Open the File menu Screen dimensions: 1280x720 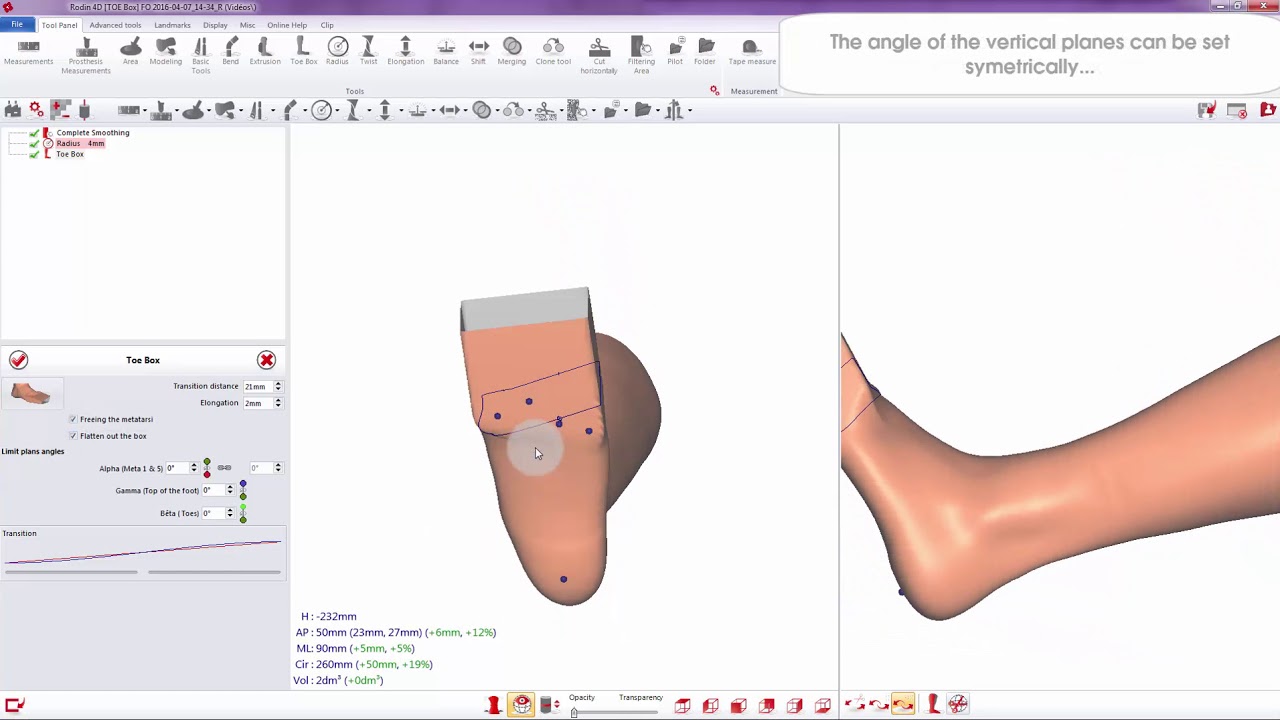(17, 25)
